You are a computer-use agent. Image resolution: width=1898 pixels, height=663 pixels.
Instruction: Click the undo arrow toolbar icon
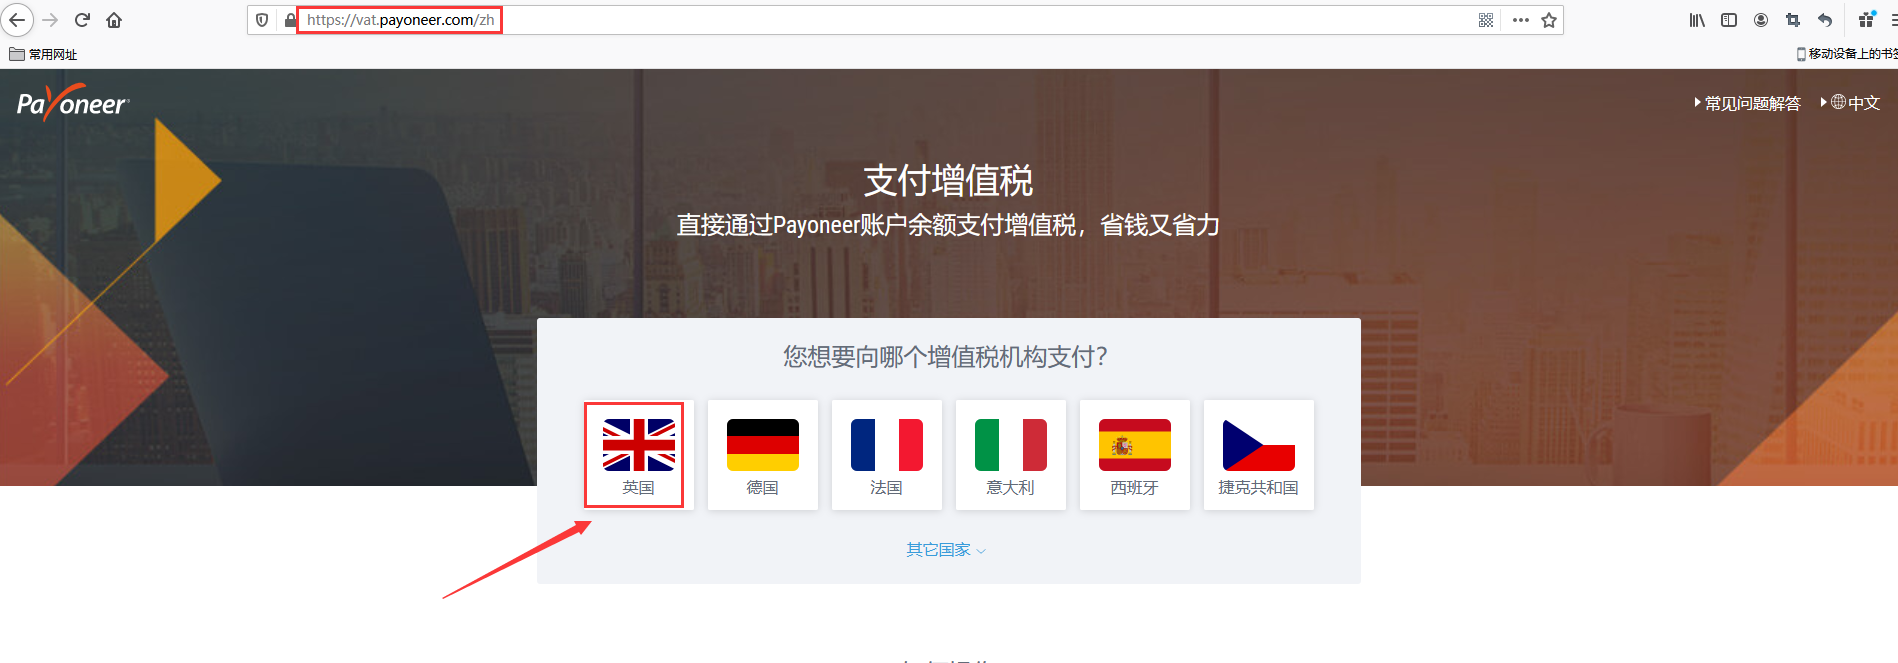1825,20
